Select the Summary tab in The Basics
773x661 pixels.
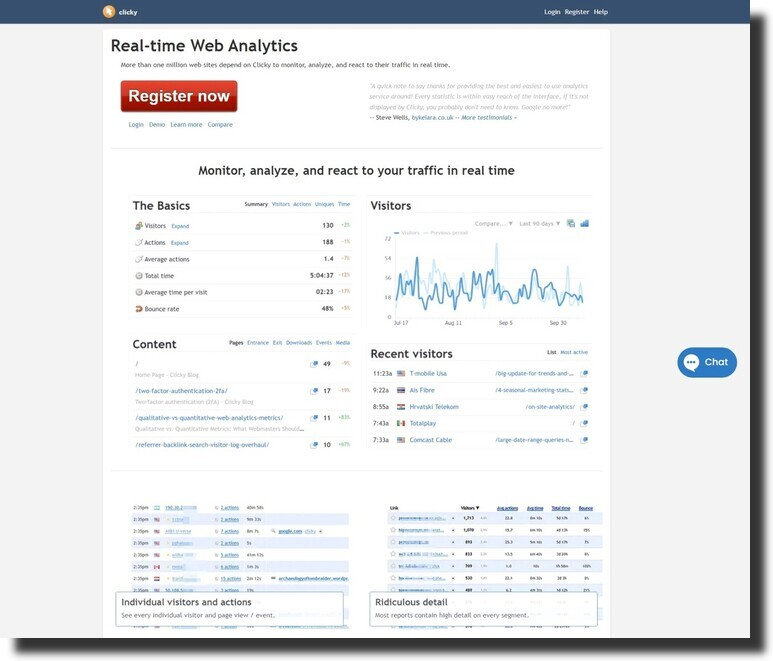256,204
